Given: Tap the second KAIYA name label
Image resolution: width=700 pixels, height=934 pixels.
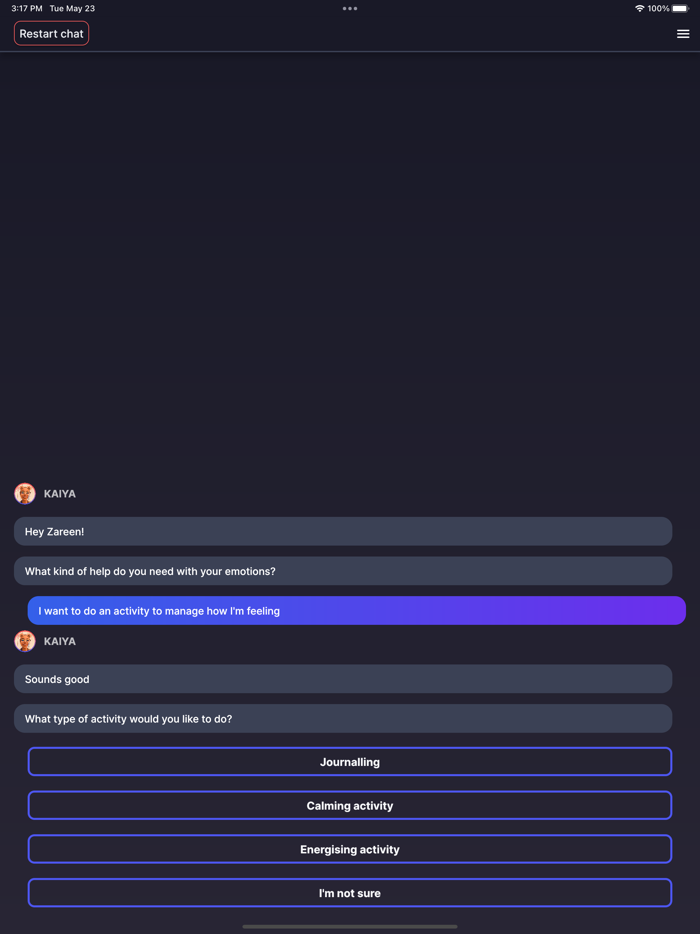Looking at the screenshot, I should tap(60, 642).
